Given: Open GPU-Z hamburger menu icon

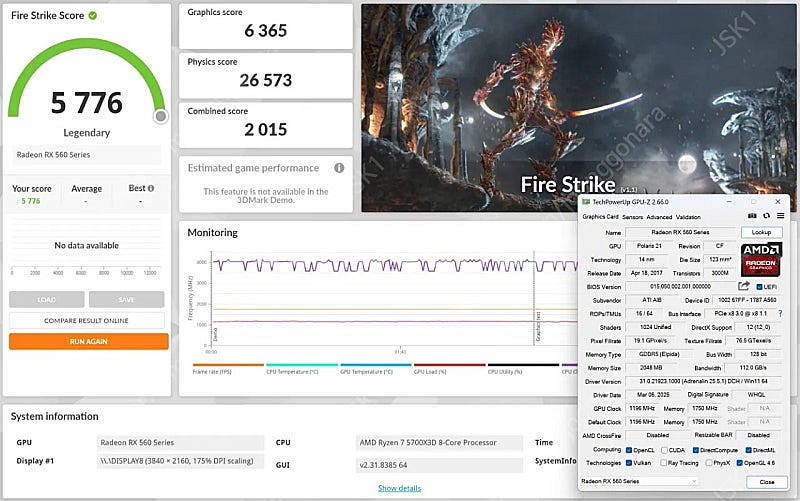Looking at the screenshot, I should tap(781, 216).
